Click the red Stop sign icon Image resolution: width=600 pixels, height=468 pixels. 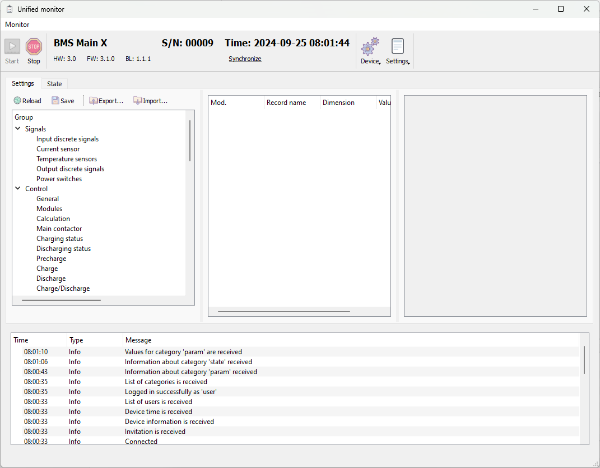point(34,46)
